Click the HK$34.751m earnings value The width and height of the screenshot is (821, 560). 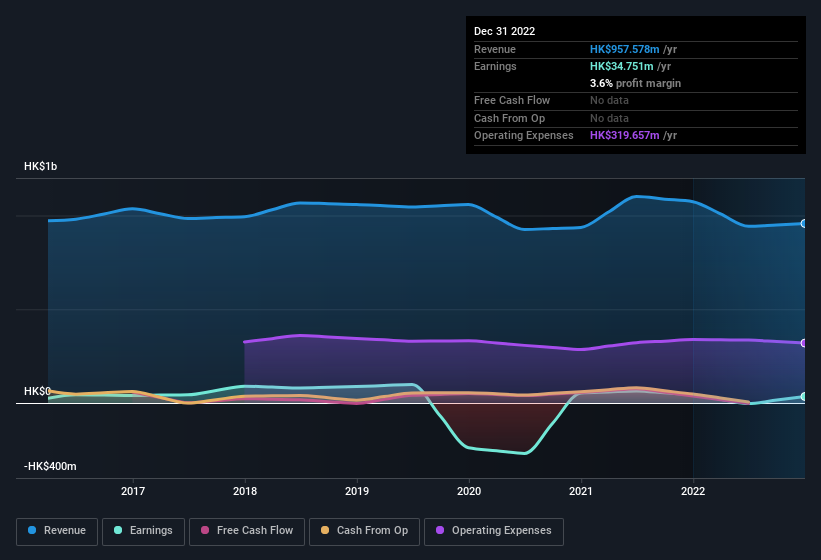click(x=622, y=66)
